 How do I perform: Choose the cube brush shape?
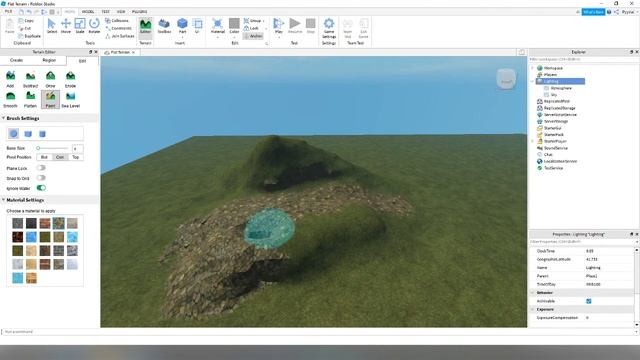28,133
